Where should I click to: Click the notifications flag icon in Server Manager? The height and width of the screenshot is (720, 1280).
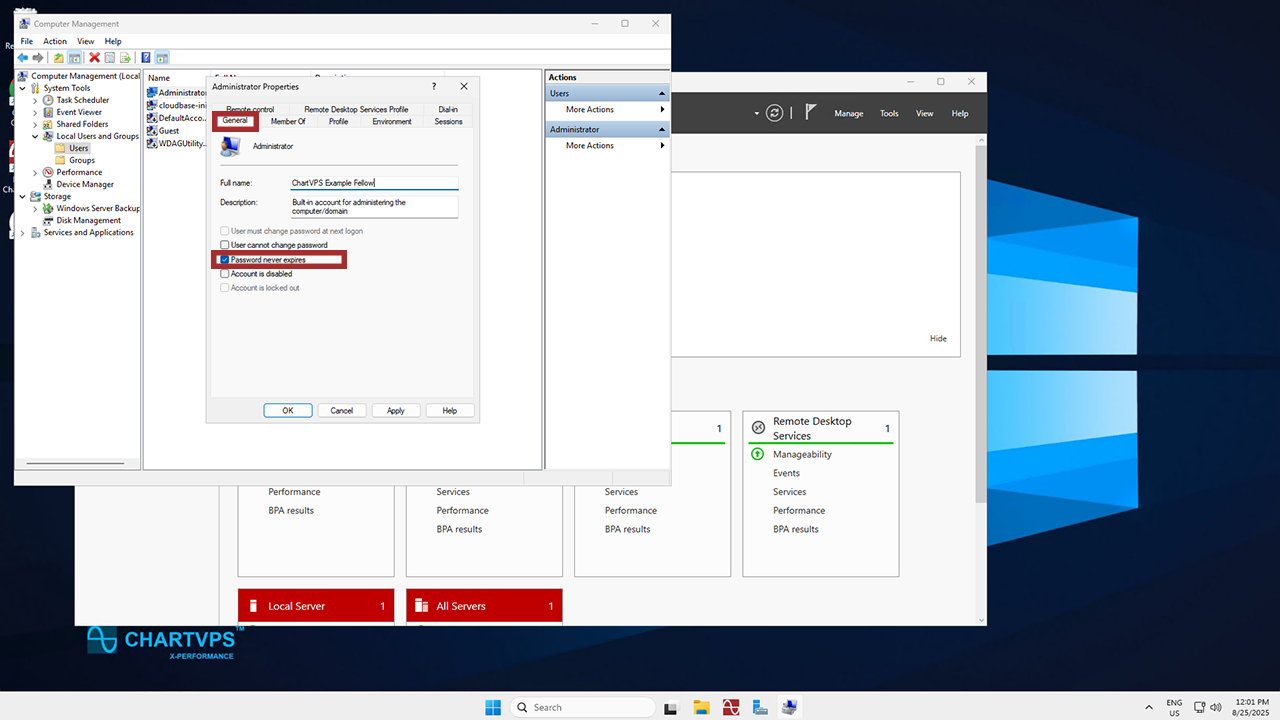point(812,113)
